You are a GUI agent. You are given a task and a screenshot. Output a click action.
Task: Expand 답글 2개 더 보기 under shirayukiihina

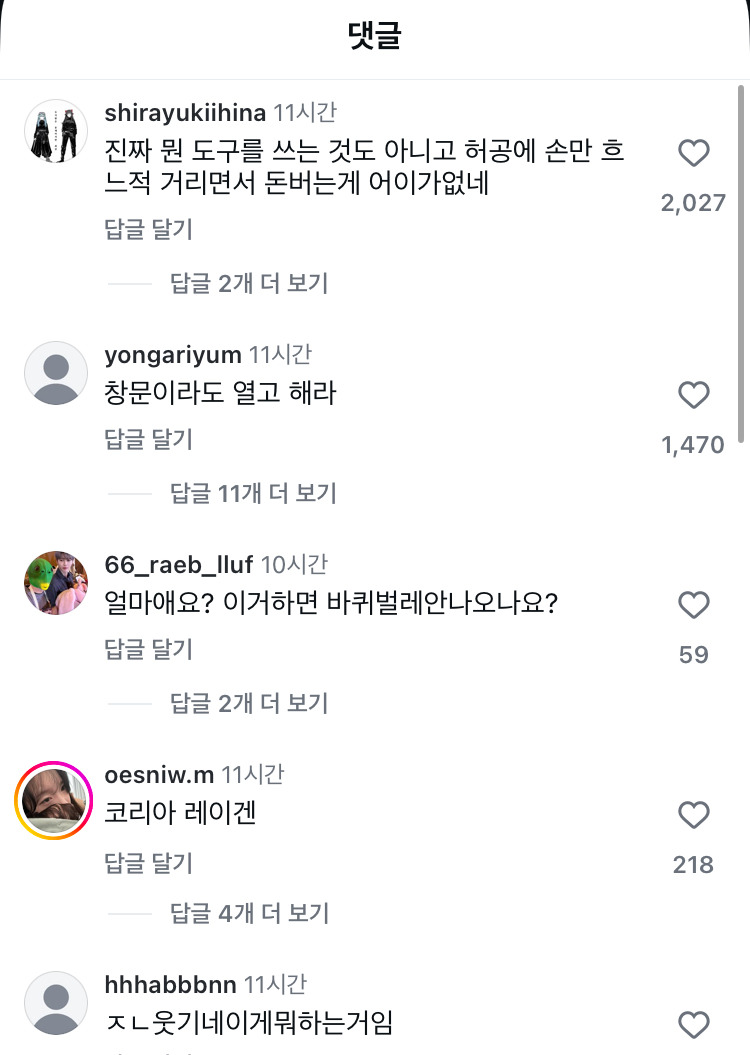coord(249,283)
